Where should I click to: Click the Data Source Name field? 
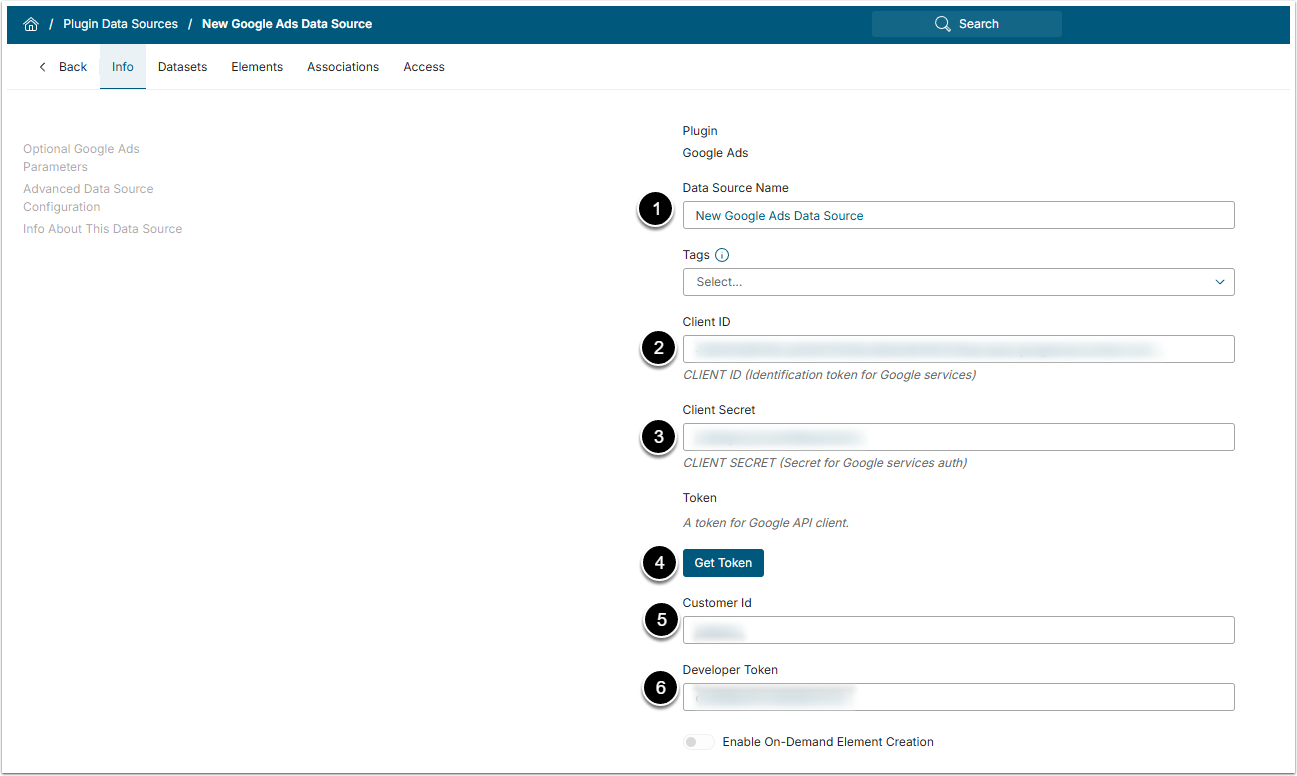(958, 215)
